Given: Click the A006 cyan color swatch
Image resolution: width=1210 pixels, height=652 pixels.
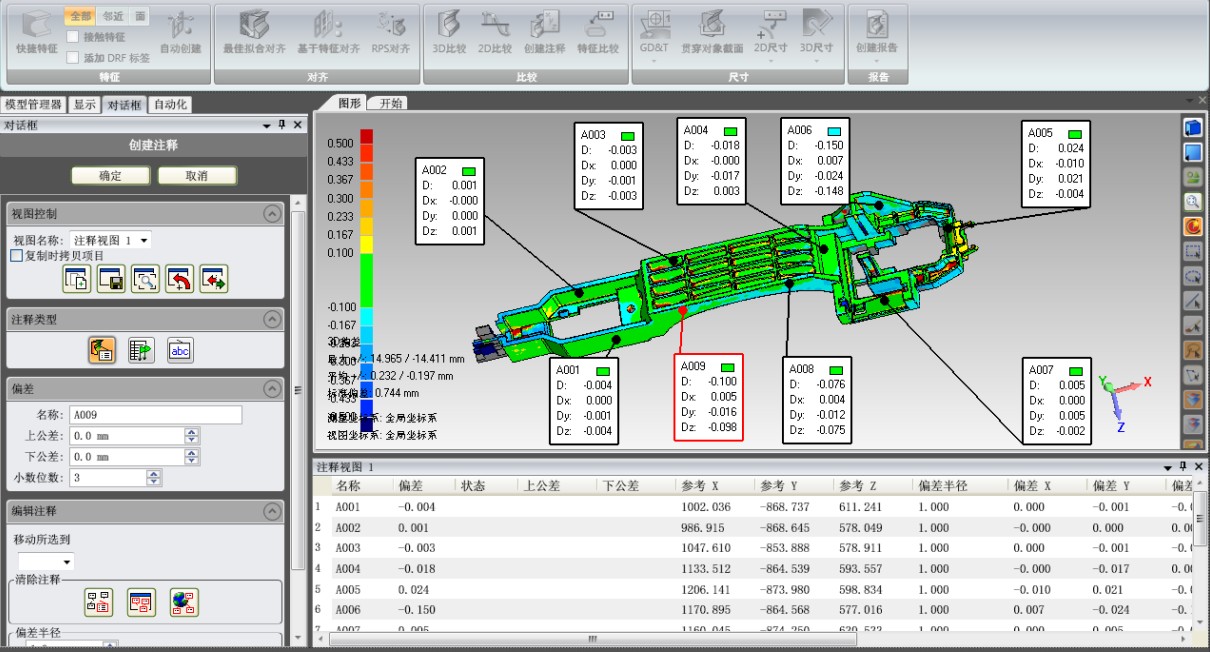Looking at the screenshot, I should 833,131.
